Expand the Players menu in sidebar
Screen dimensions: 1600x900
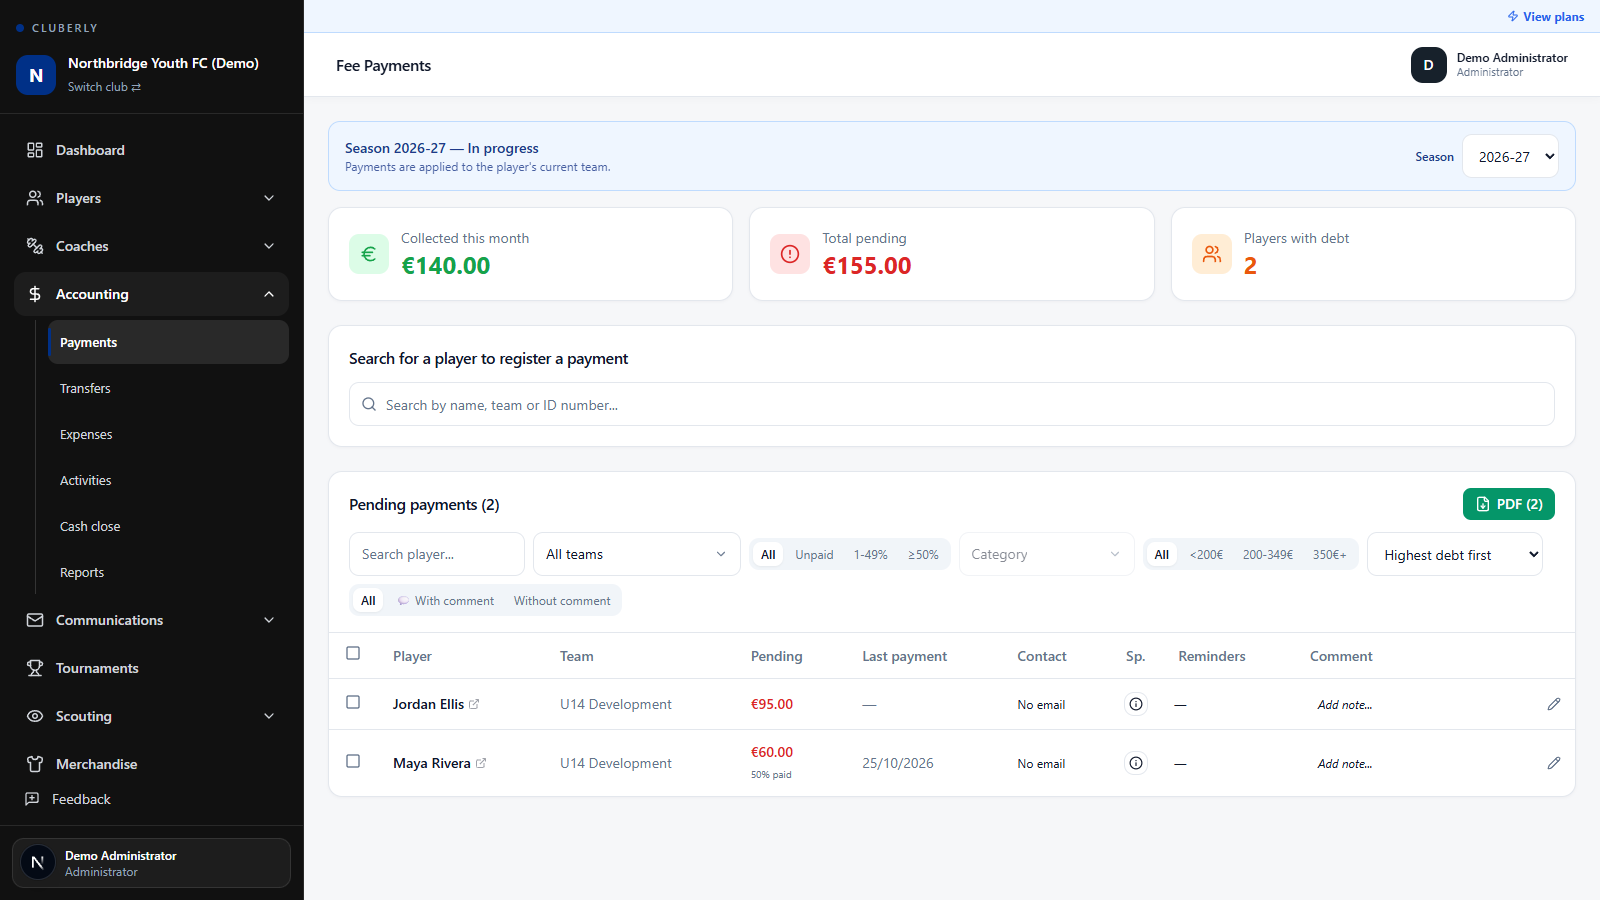[151, 198]
